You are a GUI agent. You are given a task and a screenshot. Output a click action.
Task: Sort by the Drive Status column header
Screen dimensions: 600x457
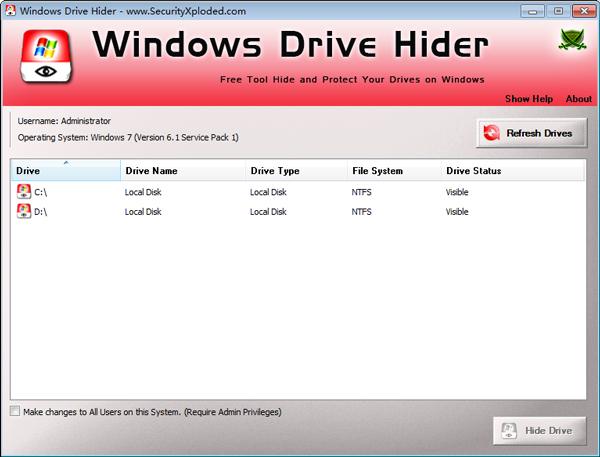[x=513, y=170]
